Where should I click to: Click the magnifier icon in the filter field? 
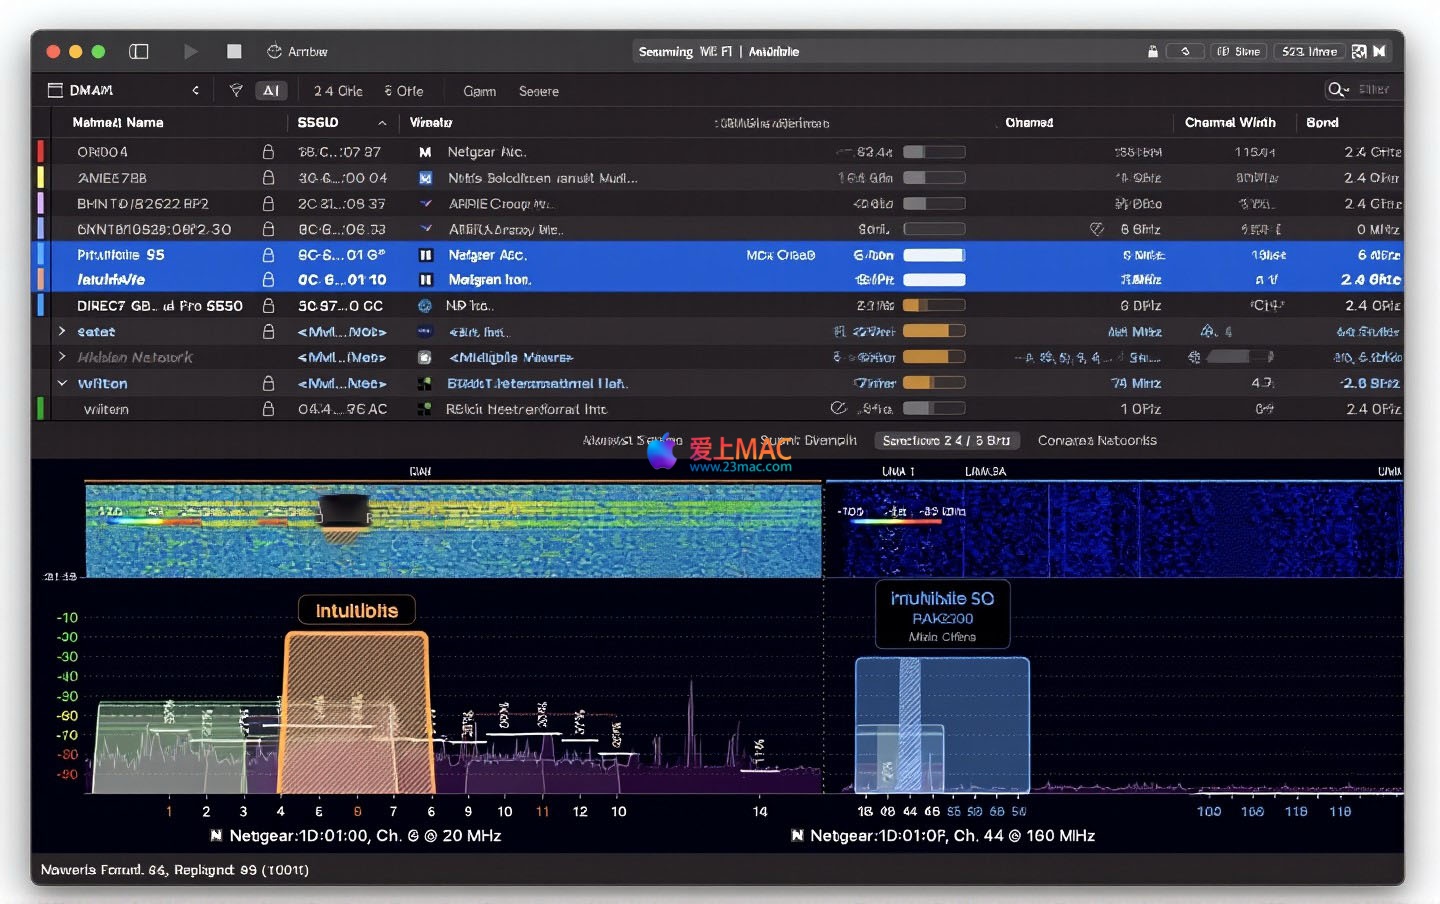pos(1335,90)
